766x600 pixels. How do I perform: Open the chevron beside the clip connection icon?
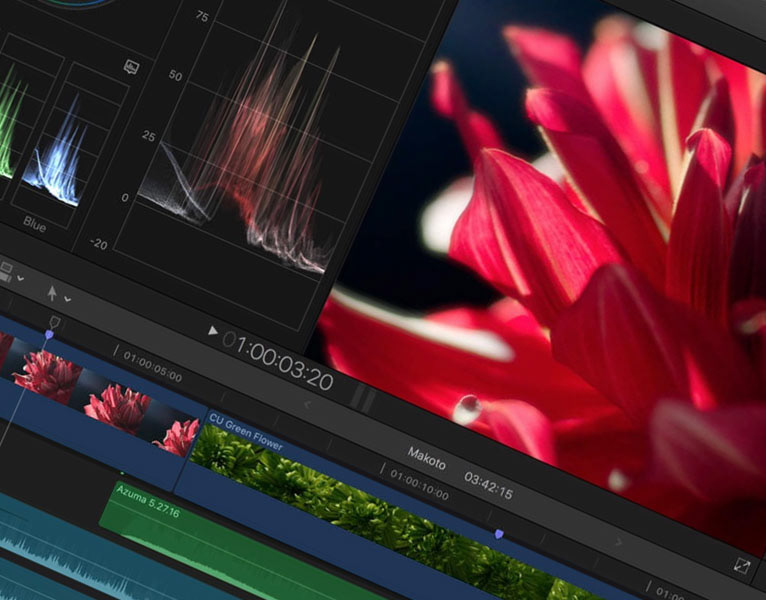click(x=21, y=278)
